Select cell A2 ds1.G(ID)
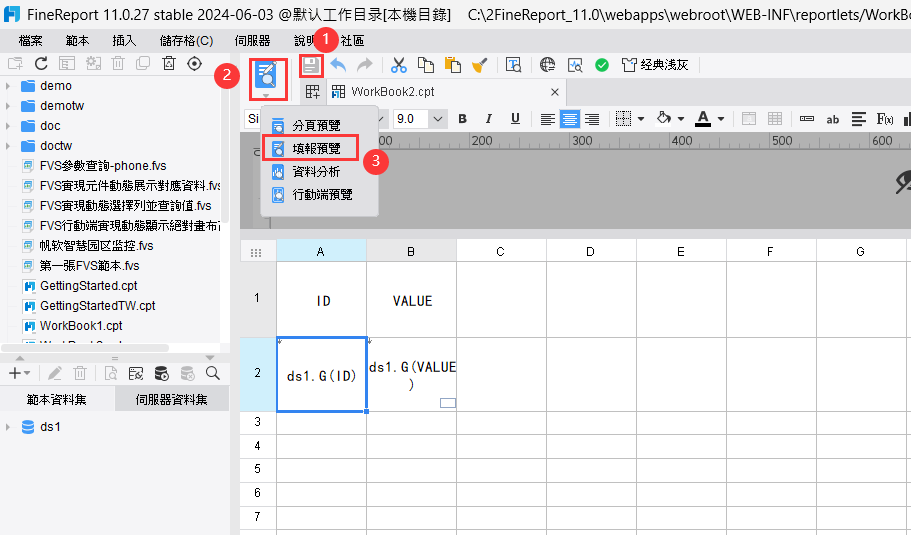This screenshot has height=535, width=911. [x=321, y=375]
